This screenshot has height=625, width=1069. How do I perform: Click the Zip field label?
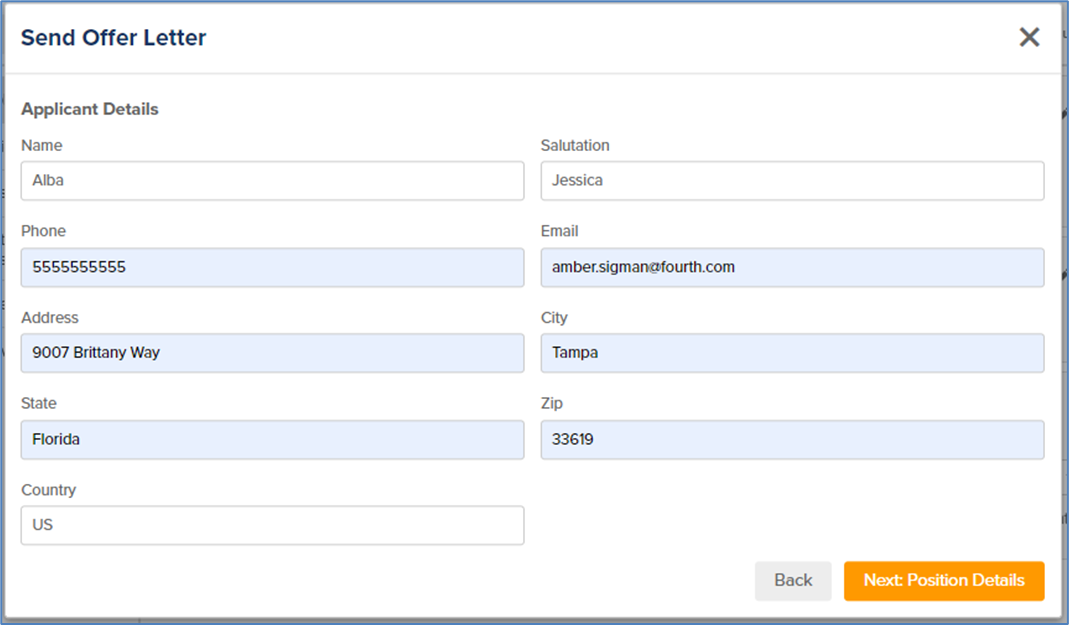552,403
